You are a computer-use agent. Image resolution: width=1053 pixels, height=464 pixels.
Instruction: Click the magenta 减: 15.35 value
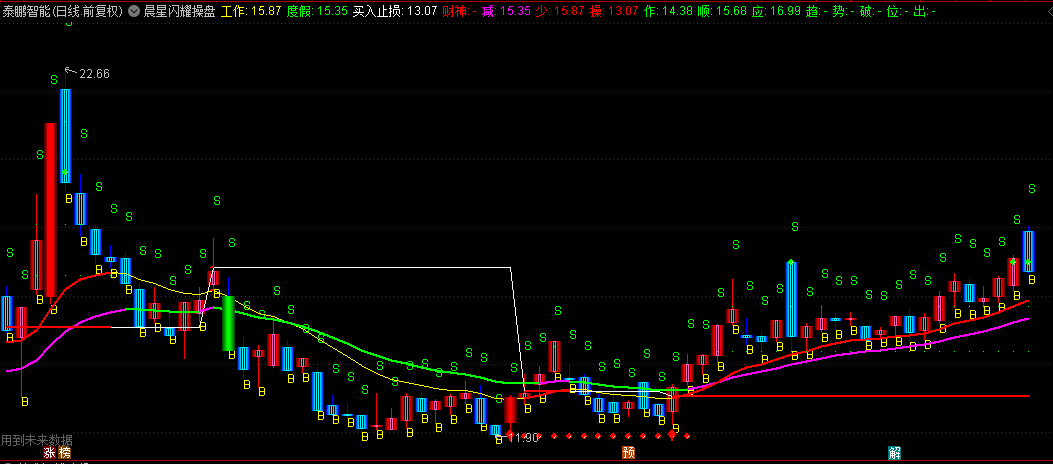[506, 11]
